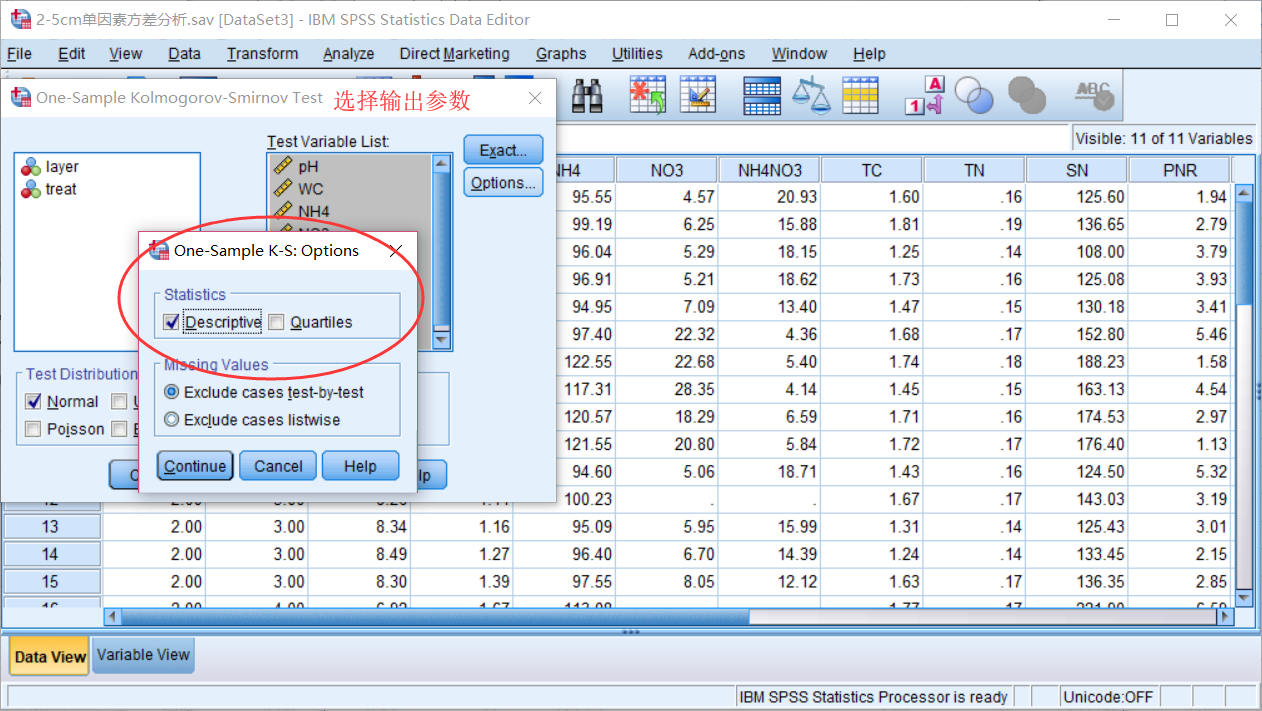Click the data grid vertical scrollbar up arrow

click(1243, 194)
